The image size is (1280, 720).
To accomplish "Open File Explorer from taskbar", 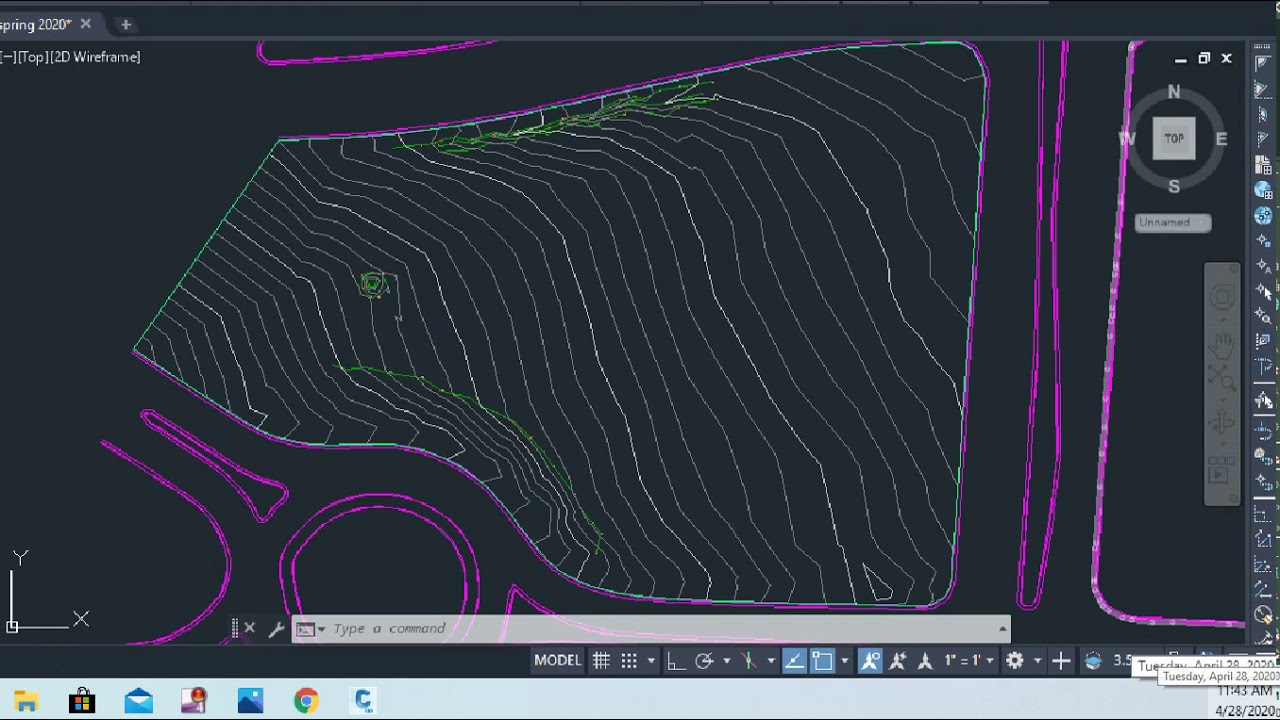I will (x=25, y=701).
